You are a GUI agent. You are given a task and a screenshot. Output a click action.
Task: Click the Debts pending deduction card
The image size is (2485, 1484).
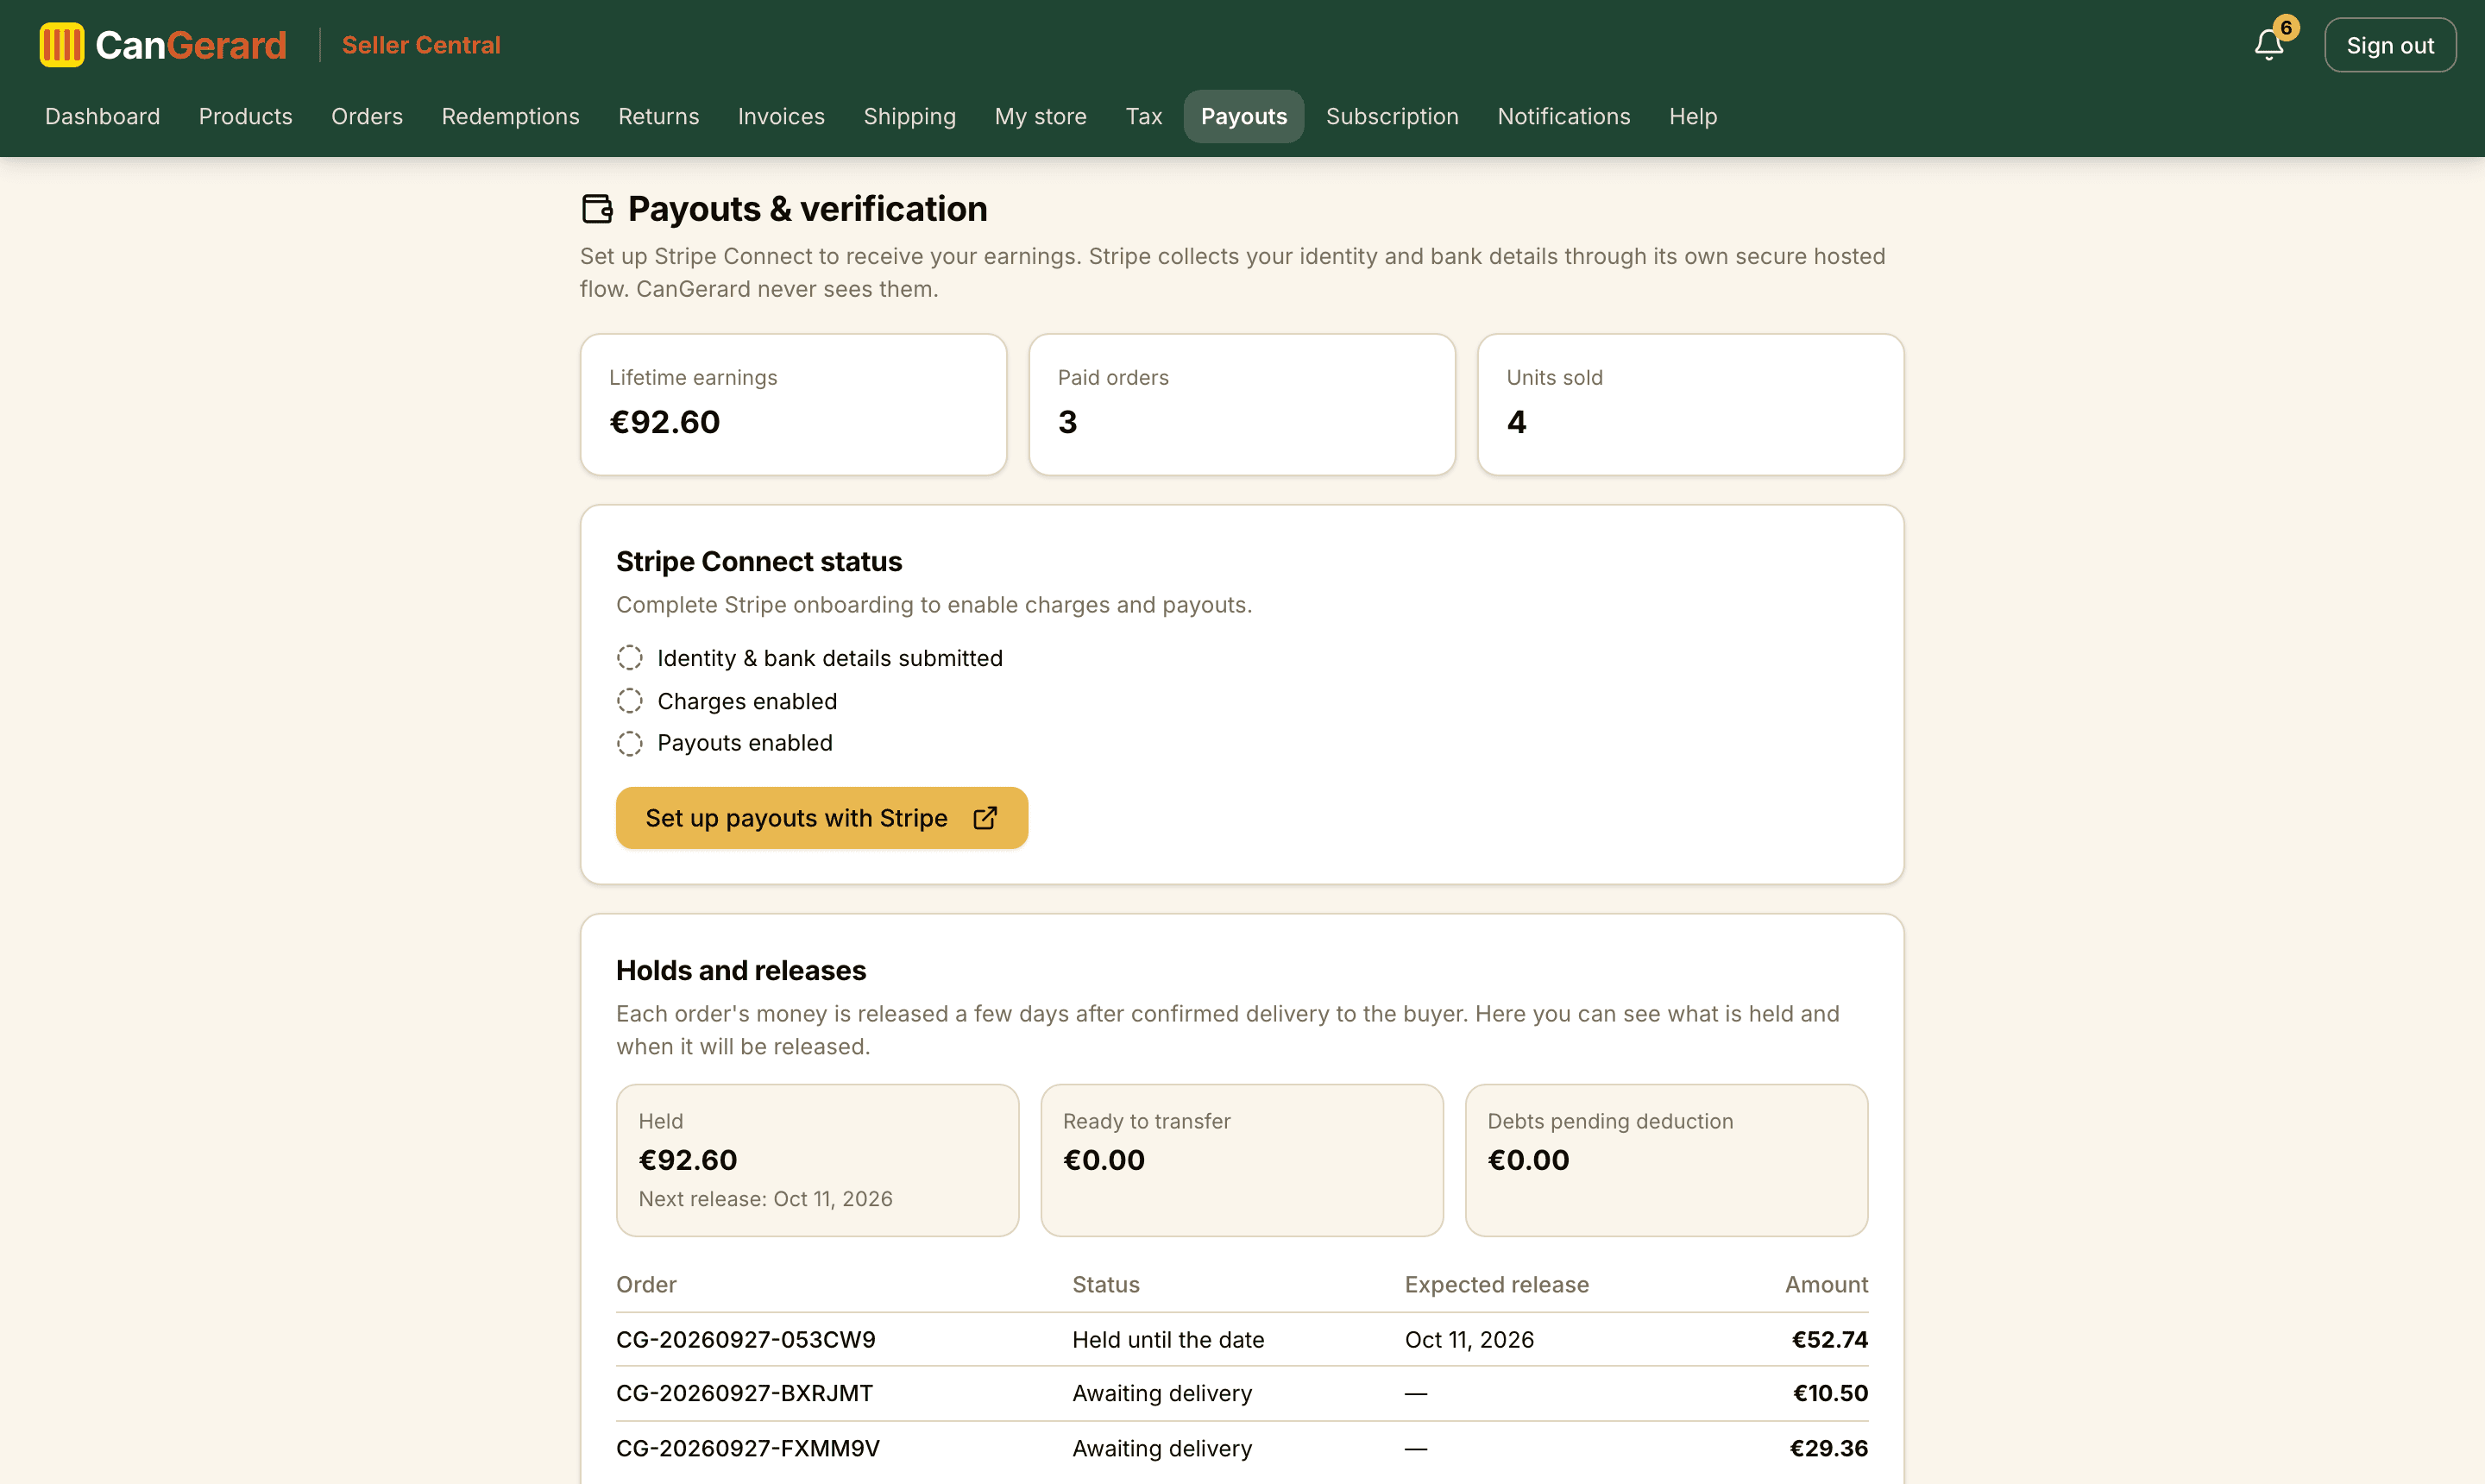coord(1667,1160)
